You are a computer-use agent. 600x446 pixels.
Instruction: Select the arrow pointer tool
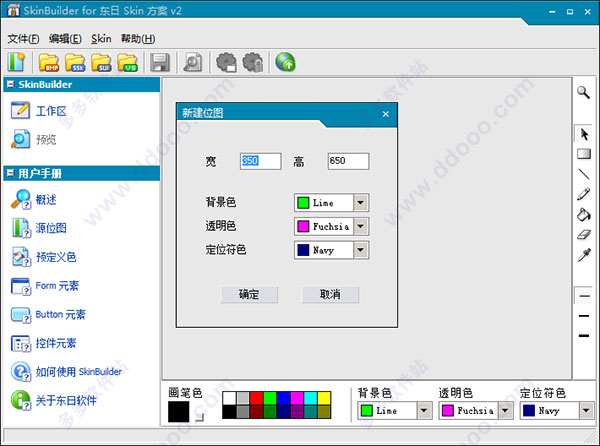584,134
